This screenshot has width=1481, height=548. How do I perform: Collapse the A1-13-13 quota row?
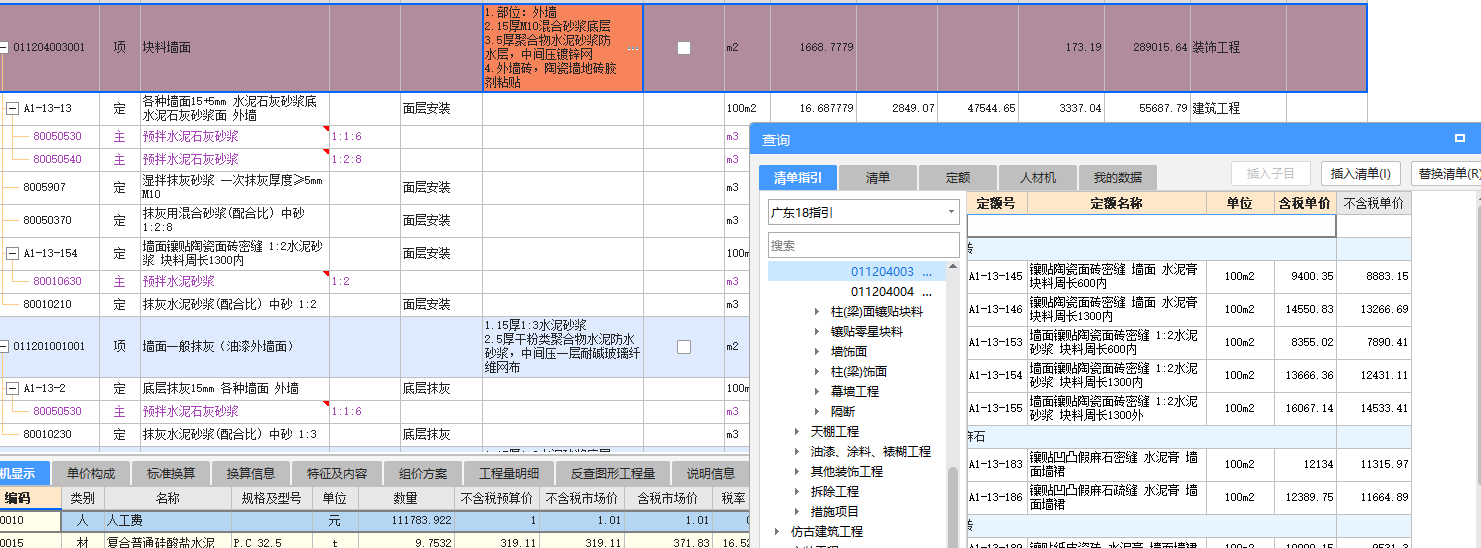tap(13, 108)
